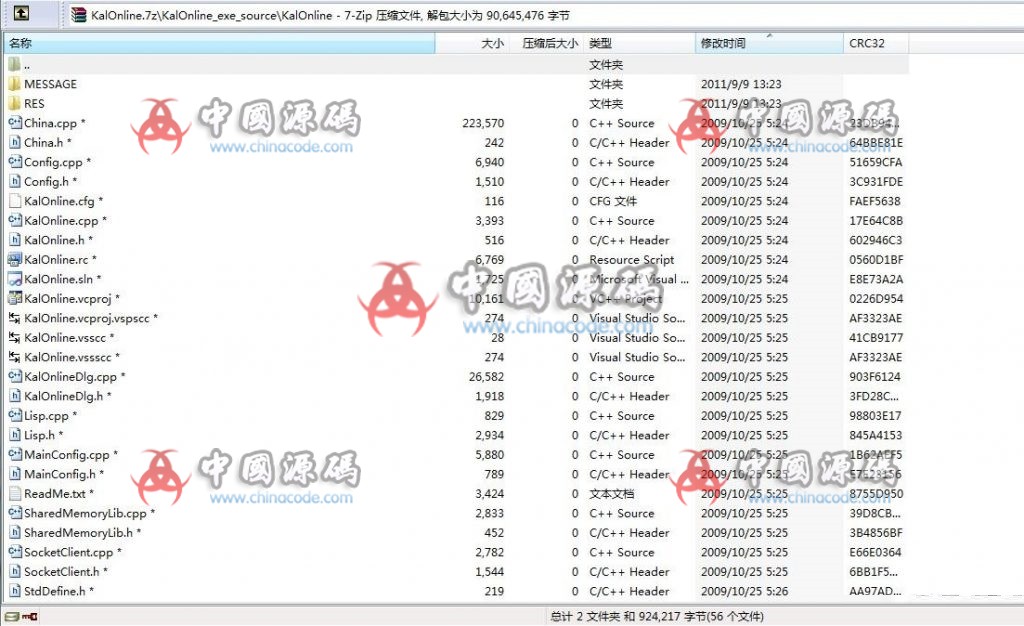Viewport: 1024px width, 626px height.
Task: Click size value 26,582 of KalOnlineDlg.cpp
Action: 487,377
